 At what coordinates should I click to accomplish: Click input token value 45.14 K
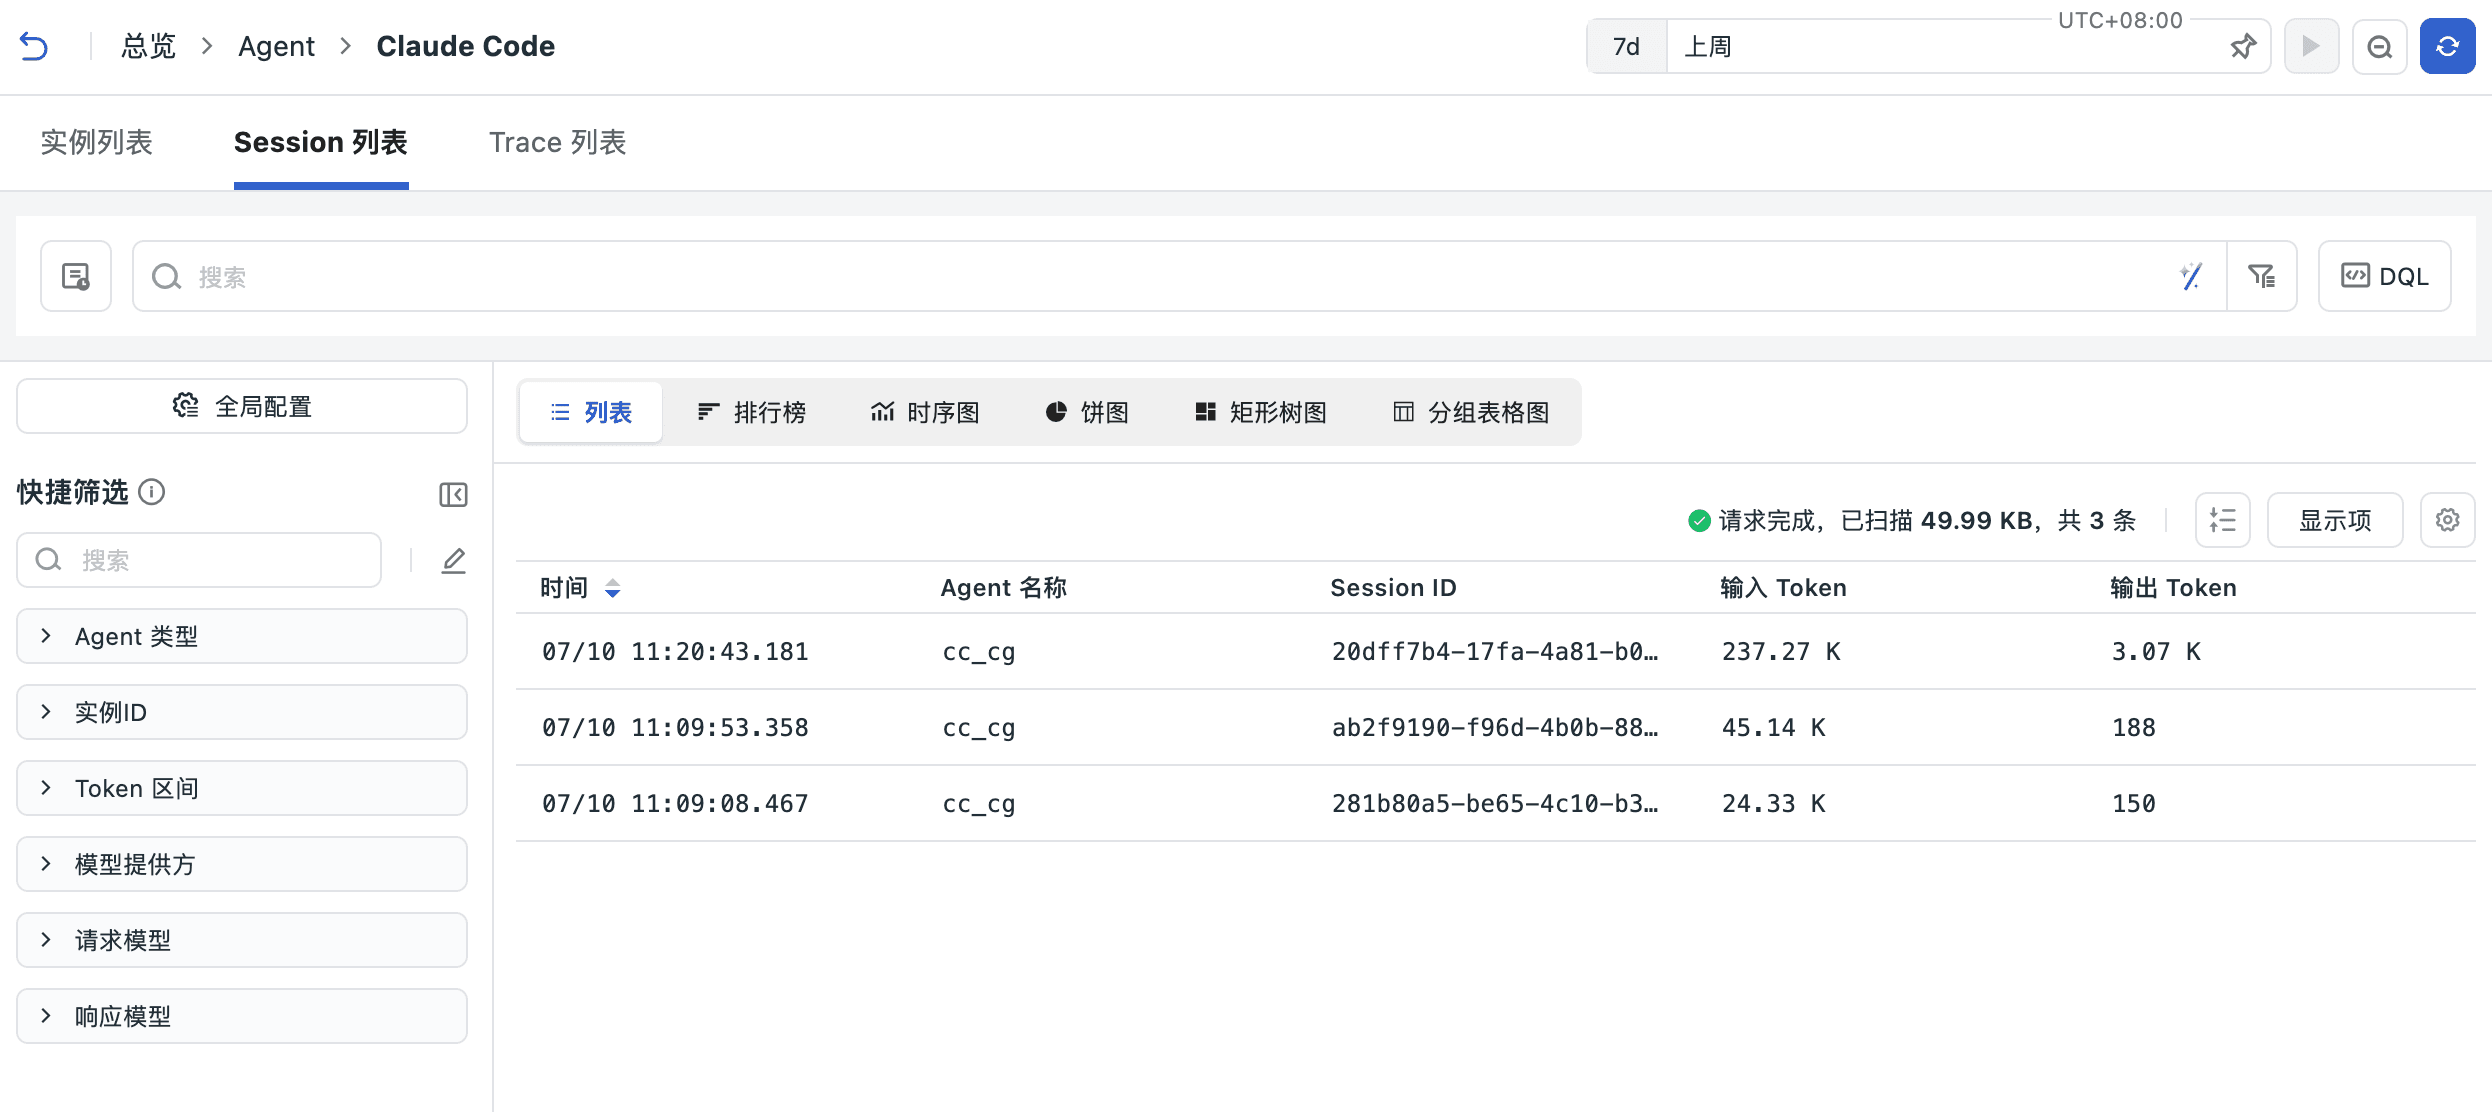point(1773,728)
